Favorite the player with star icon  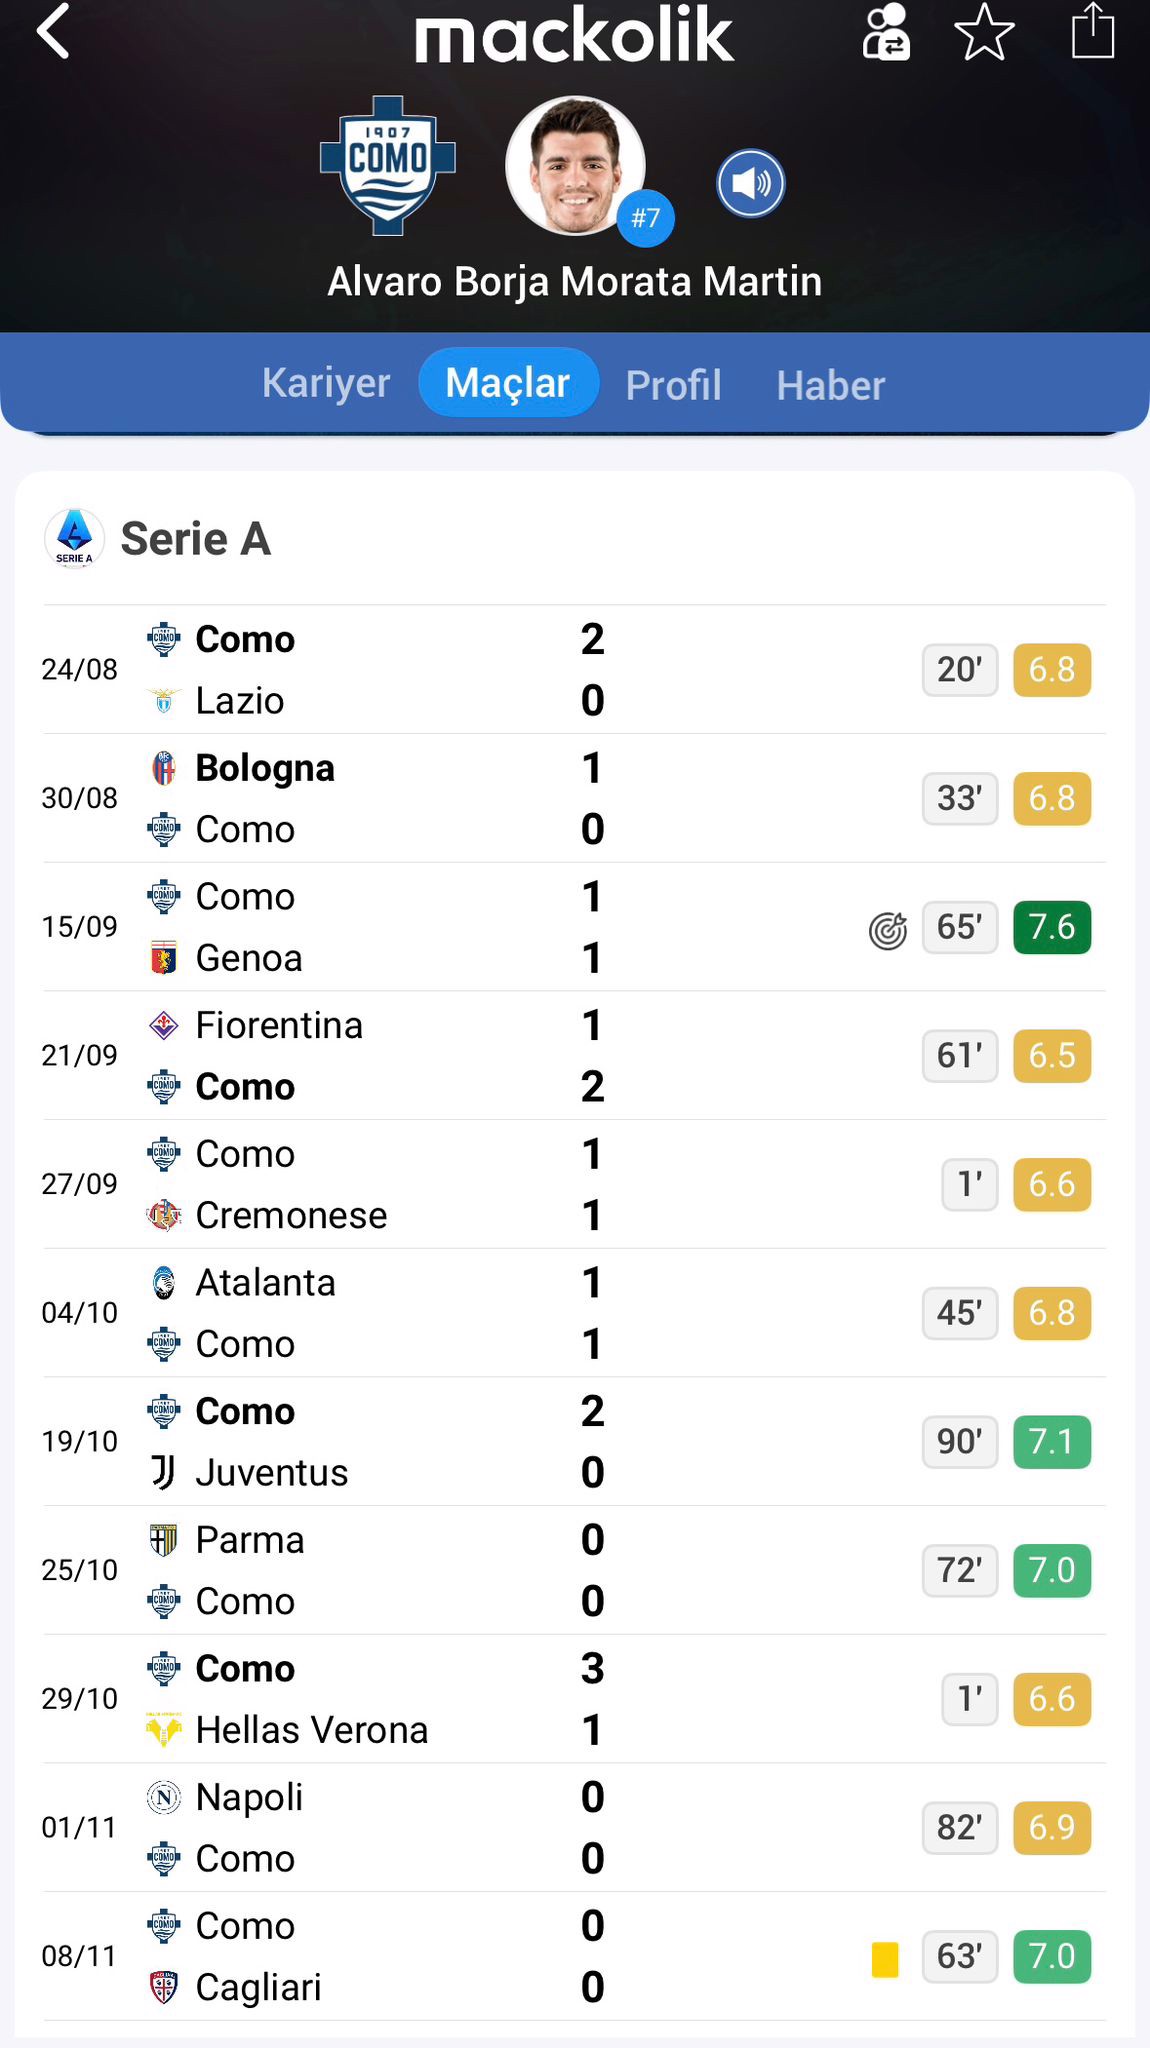pyautogui.click(x=985, y=32)
